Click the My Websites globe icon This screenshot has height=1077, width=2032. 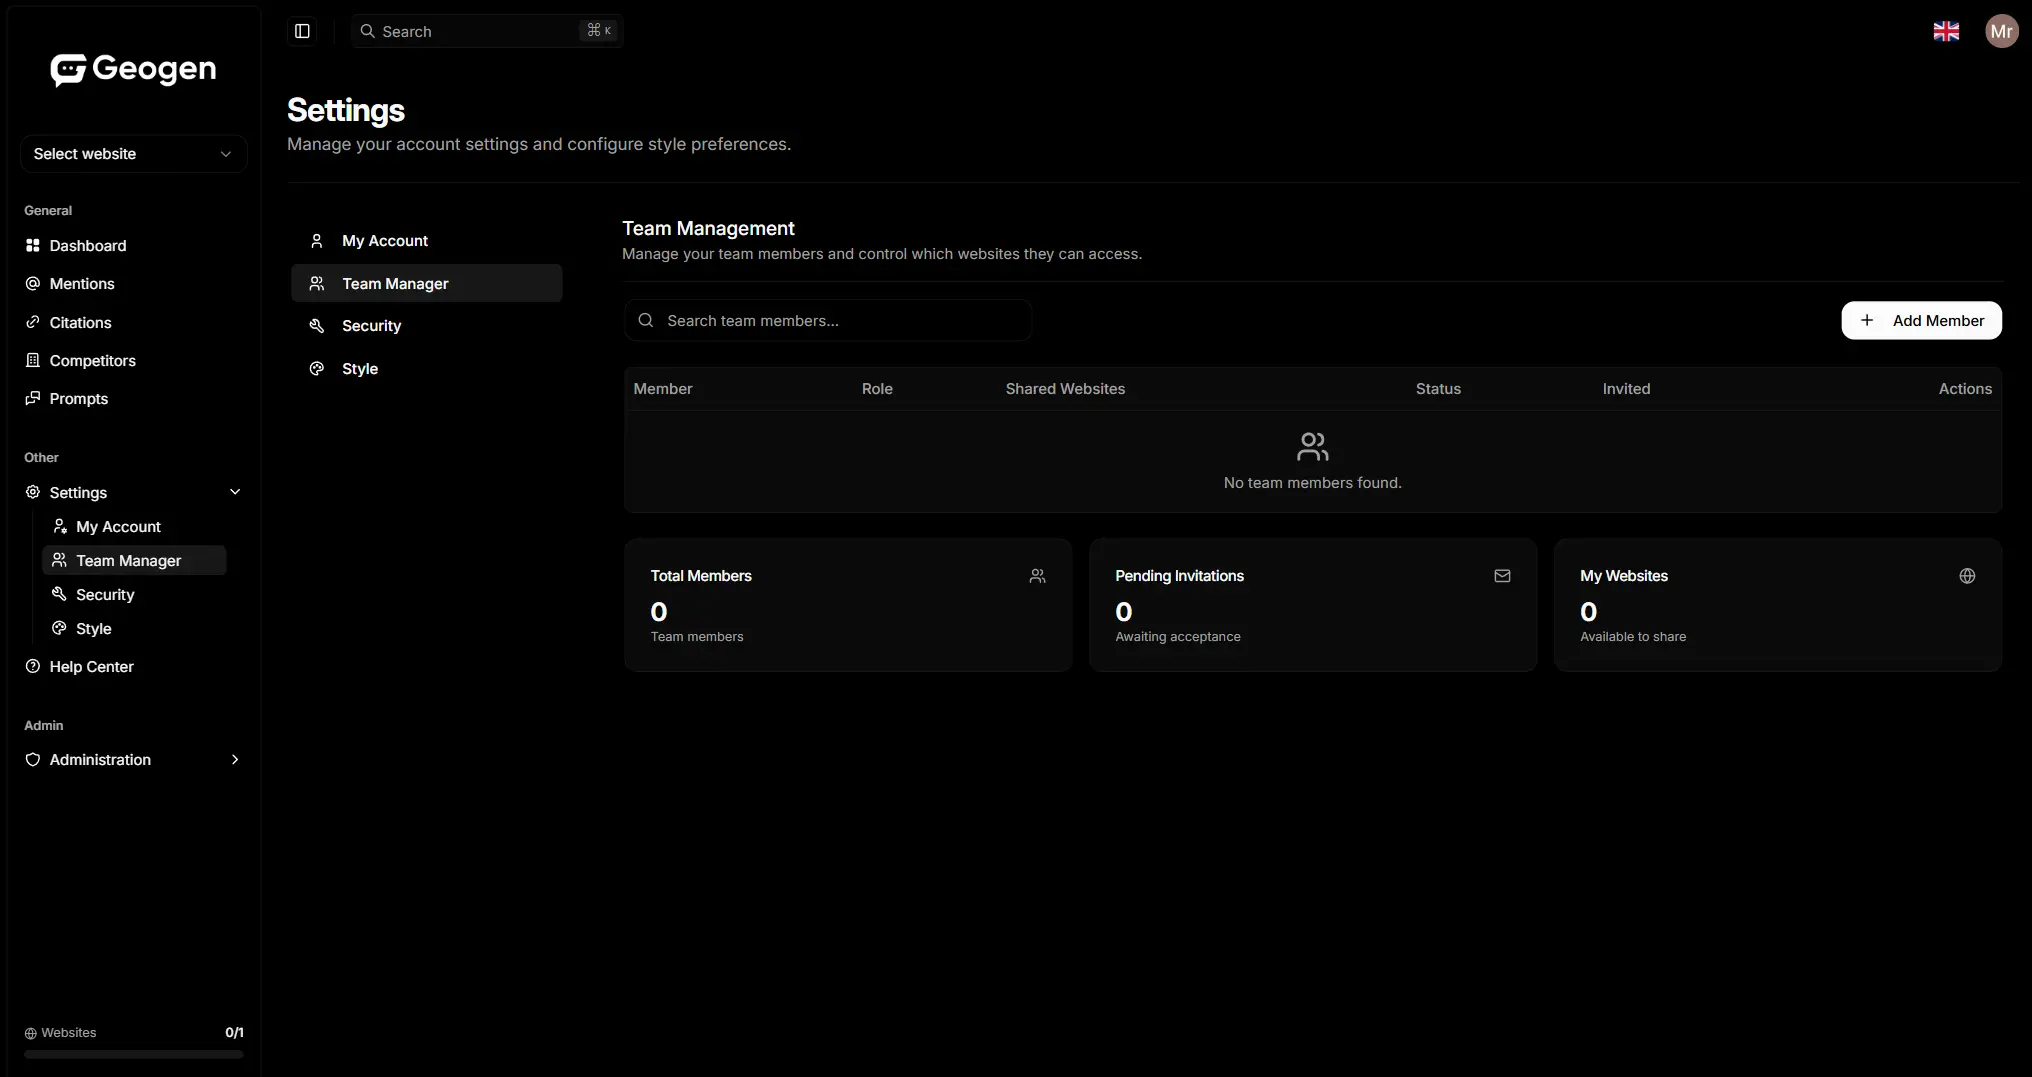tap(1967, 576)
